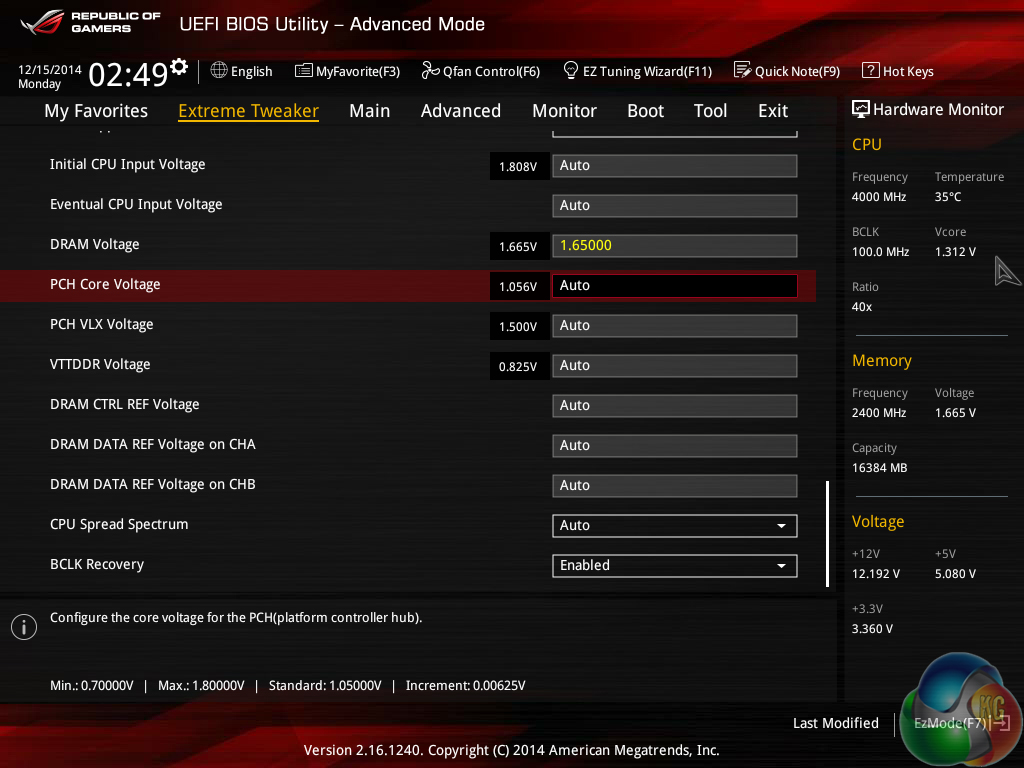
Task: Click the Initial CPU Input Voltage field
Action: [675, 166]
